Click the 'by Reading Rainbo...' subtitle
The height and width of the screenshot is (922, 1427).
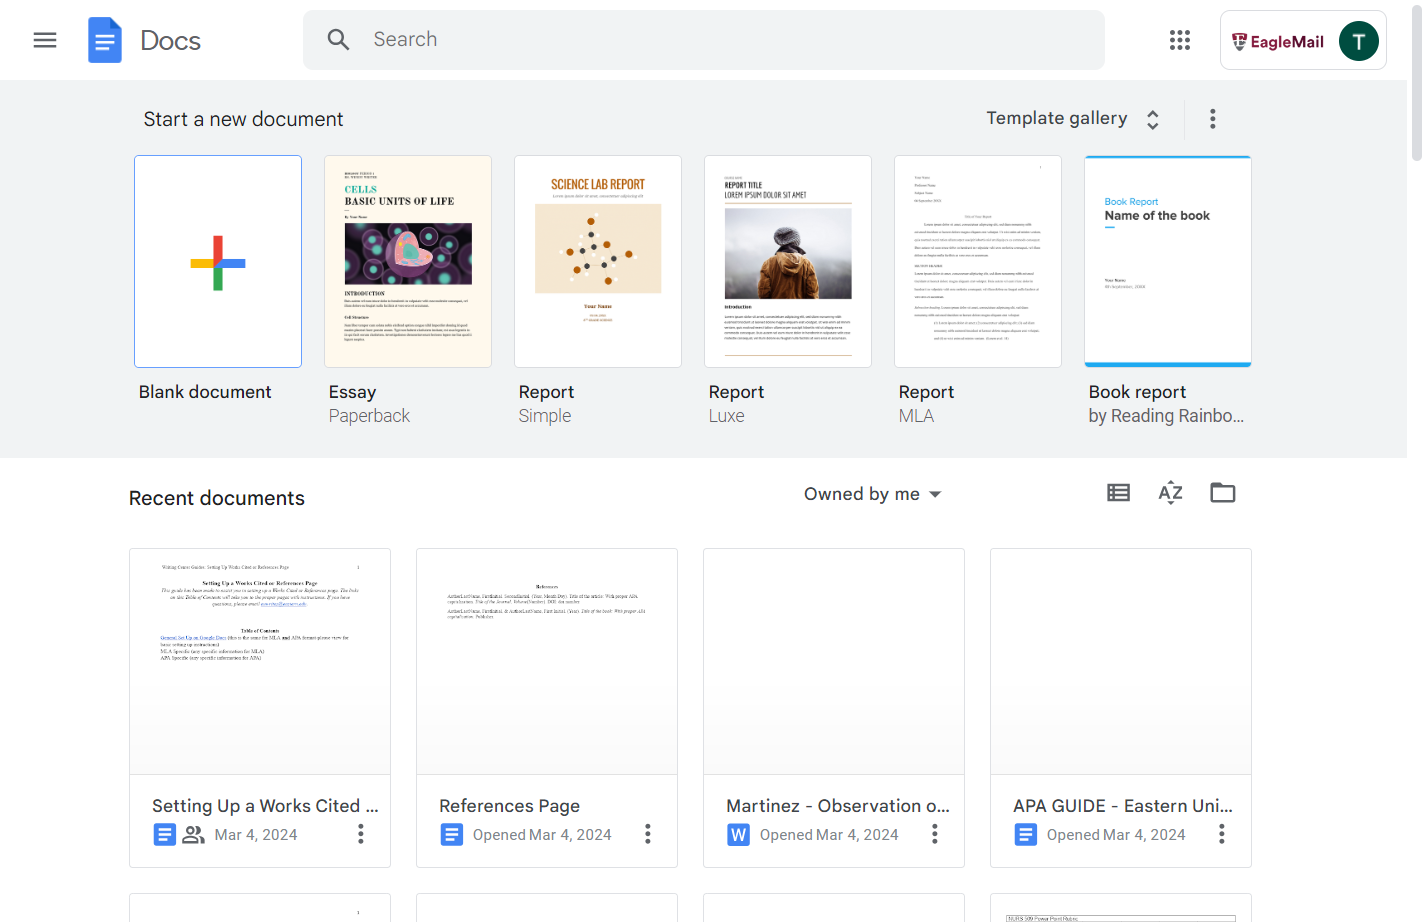(1166, 416)
